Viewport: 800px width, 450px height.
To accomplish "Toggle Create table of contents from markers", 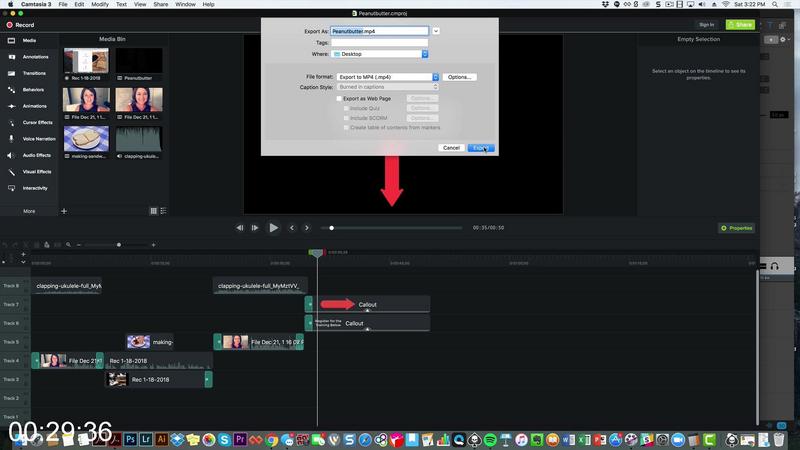I will (x=346, y=128).
